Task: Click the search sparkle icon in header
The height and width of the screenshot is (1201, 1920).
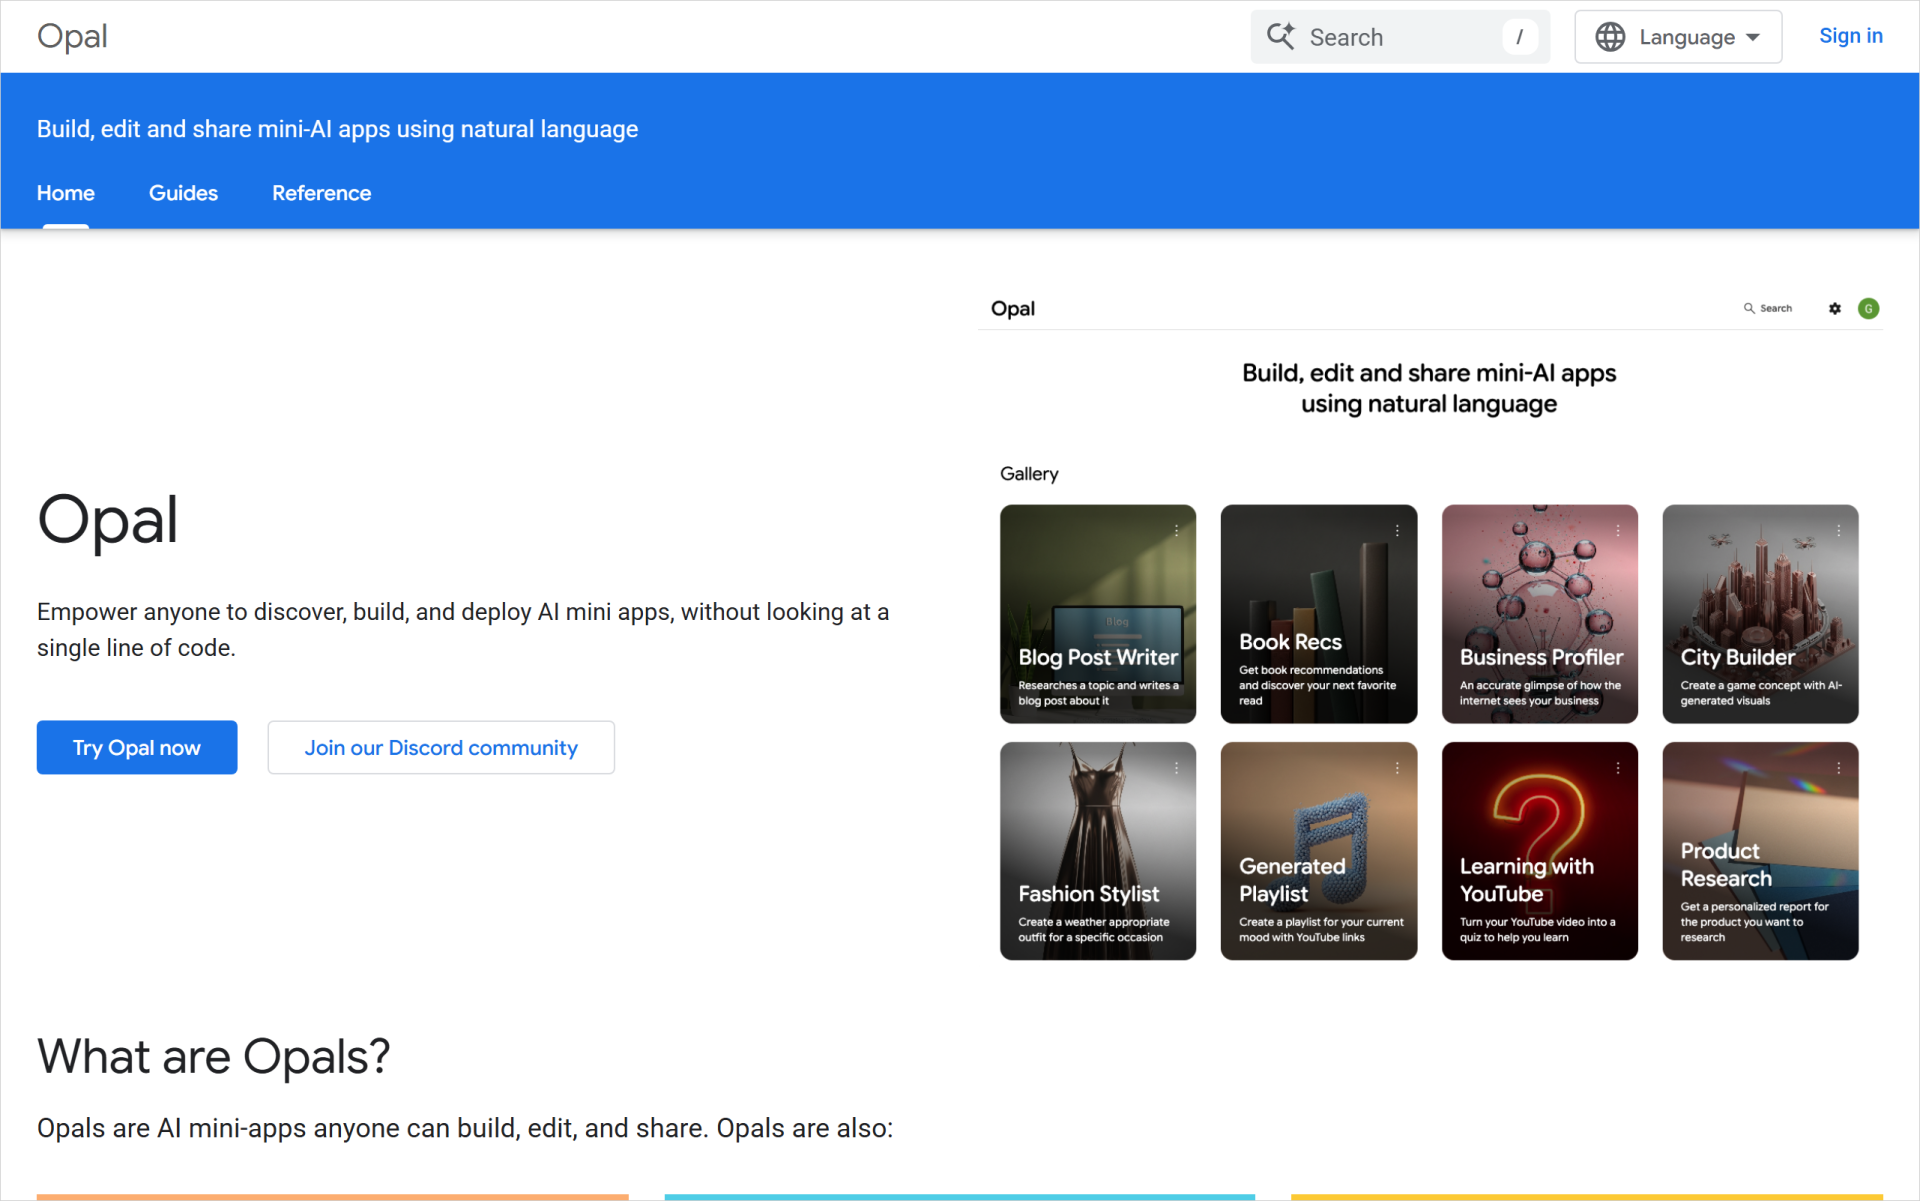Action: point(1281,36)
